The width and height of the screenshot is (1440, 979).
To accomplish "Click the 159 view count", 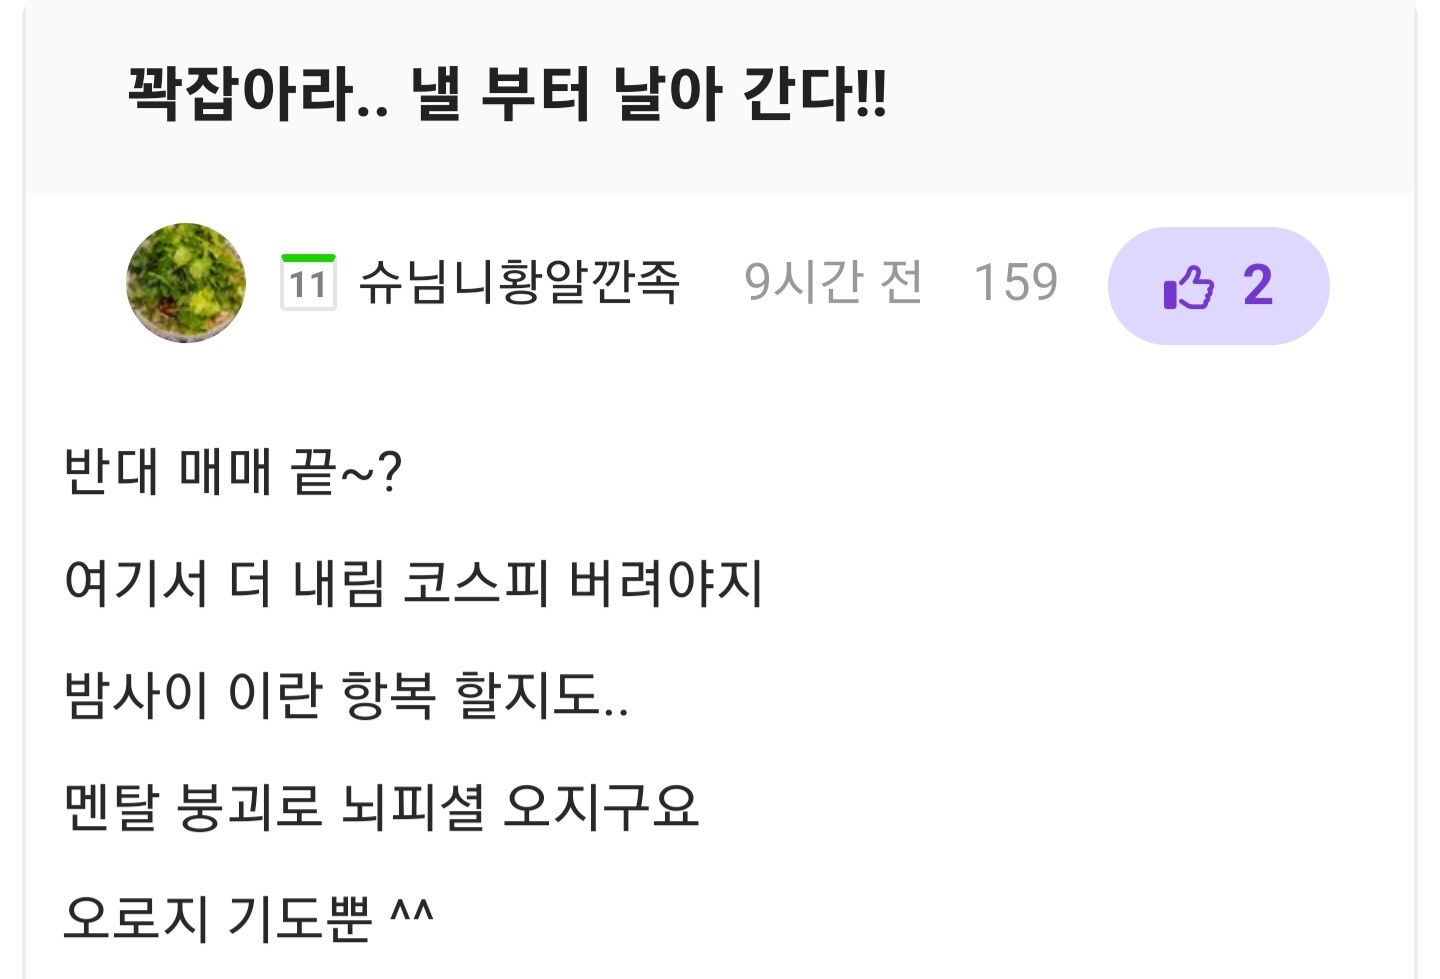I will point(1016,283).
